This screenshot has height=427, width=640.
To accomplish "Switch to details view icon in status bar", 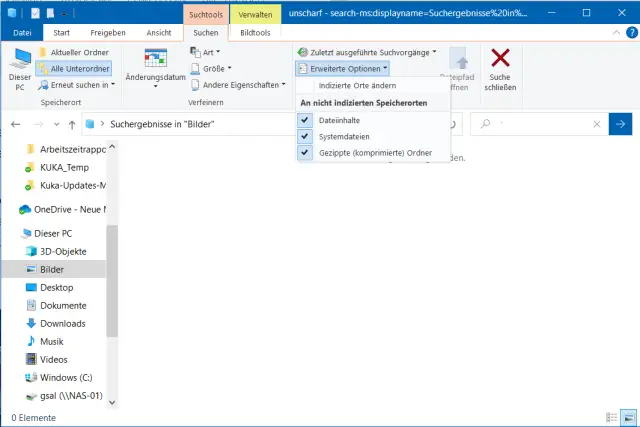I will pyautogui.click(x=611, y=417).
